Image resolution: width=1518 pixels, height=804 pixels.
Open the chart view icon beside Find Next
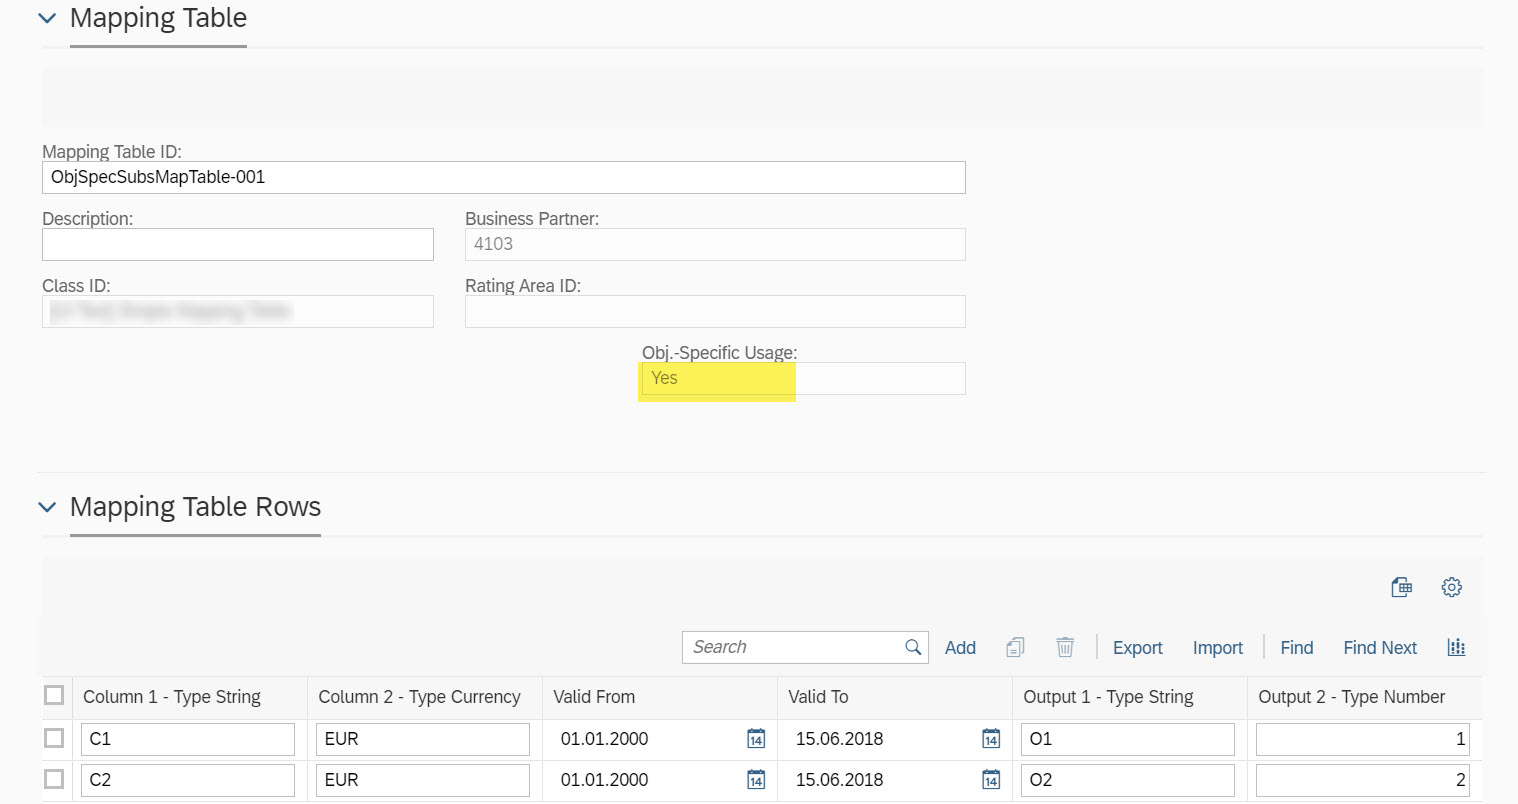1456,647
